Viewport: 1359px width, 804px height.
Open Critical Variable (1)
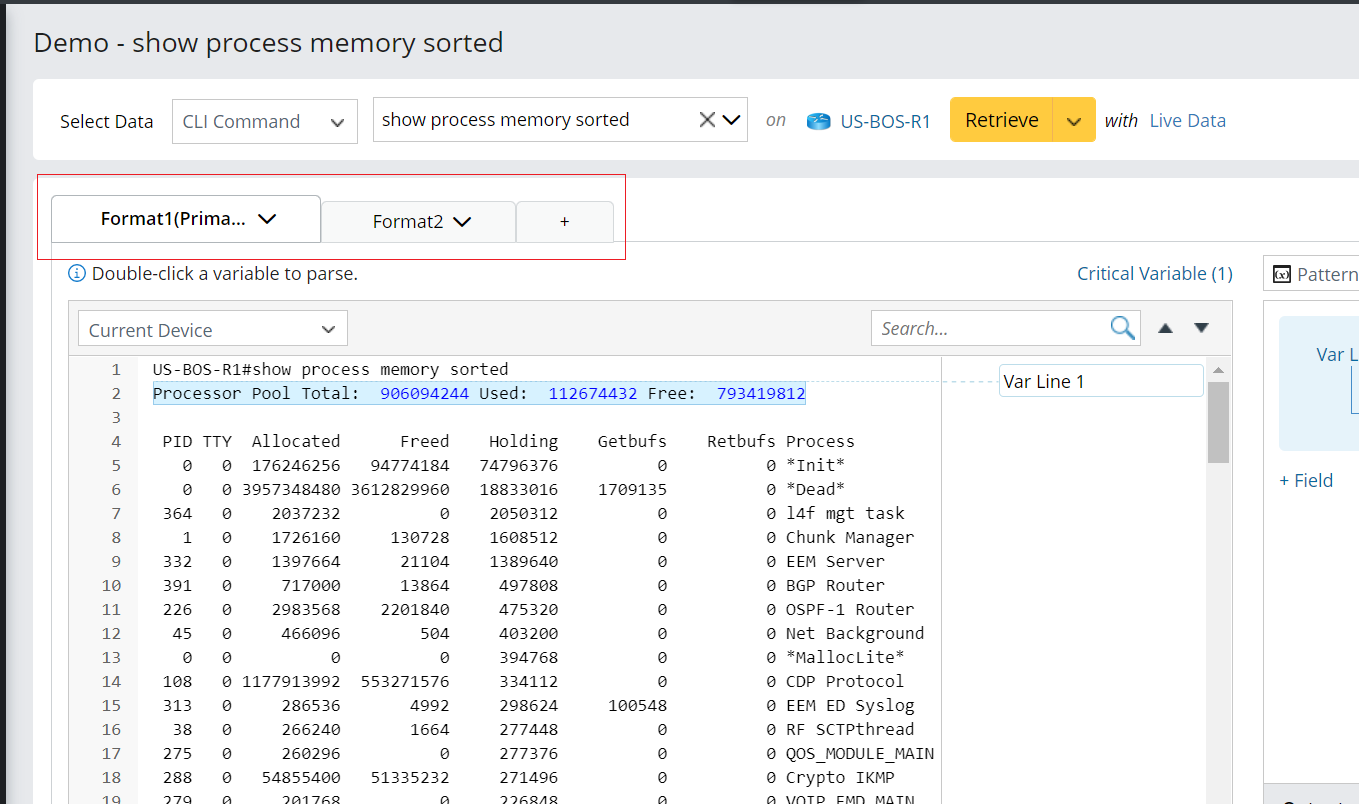(x=1154, y=273)
